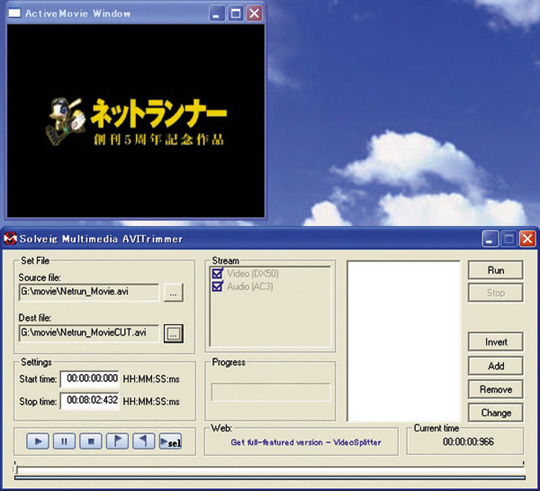The image size is (540, 491).
Task: Click the timeline seek slider track
Action: pos(270,470)
